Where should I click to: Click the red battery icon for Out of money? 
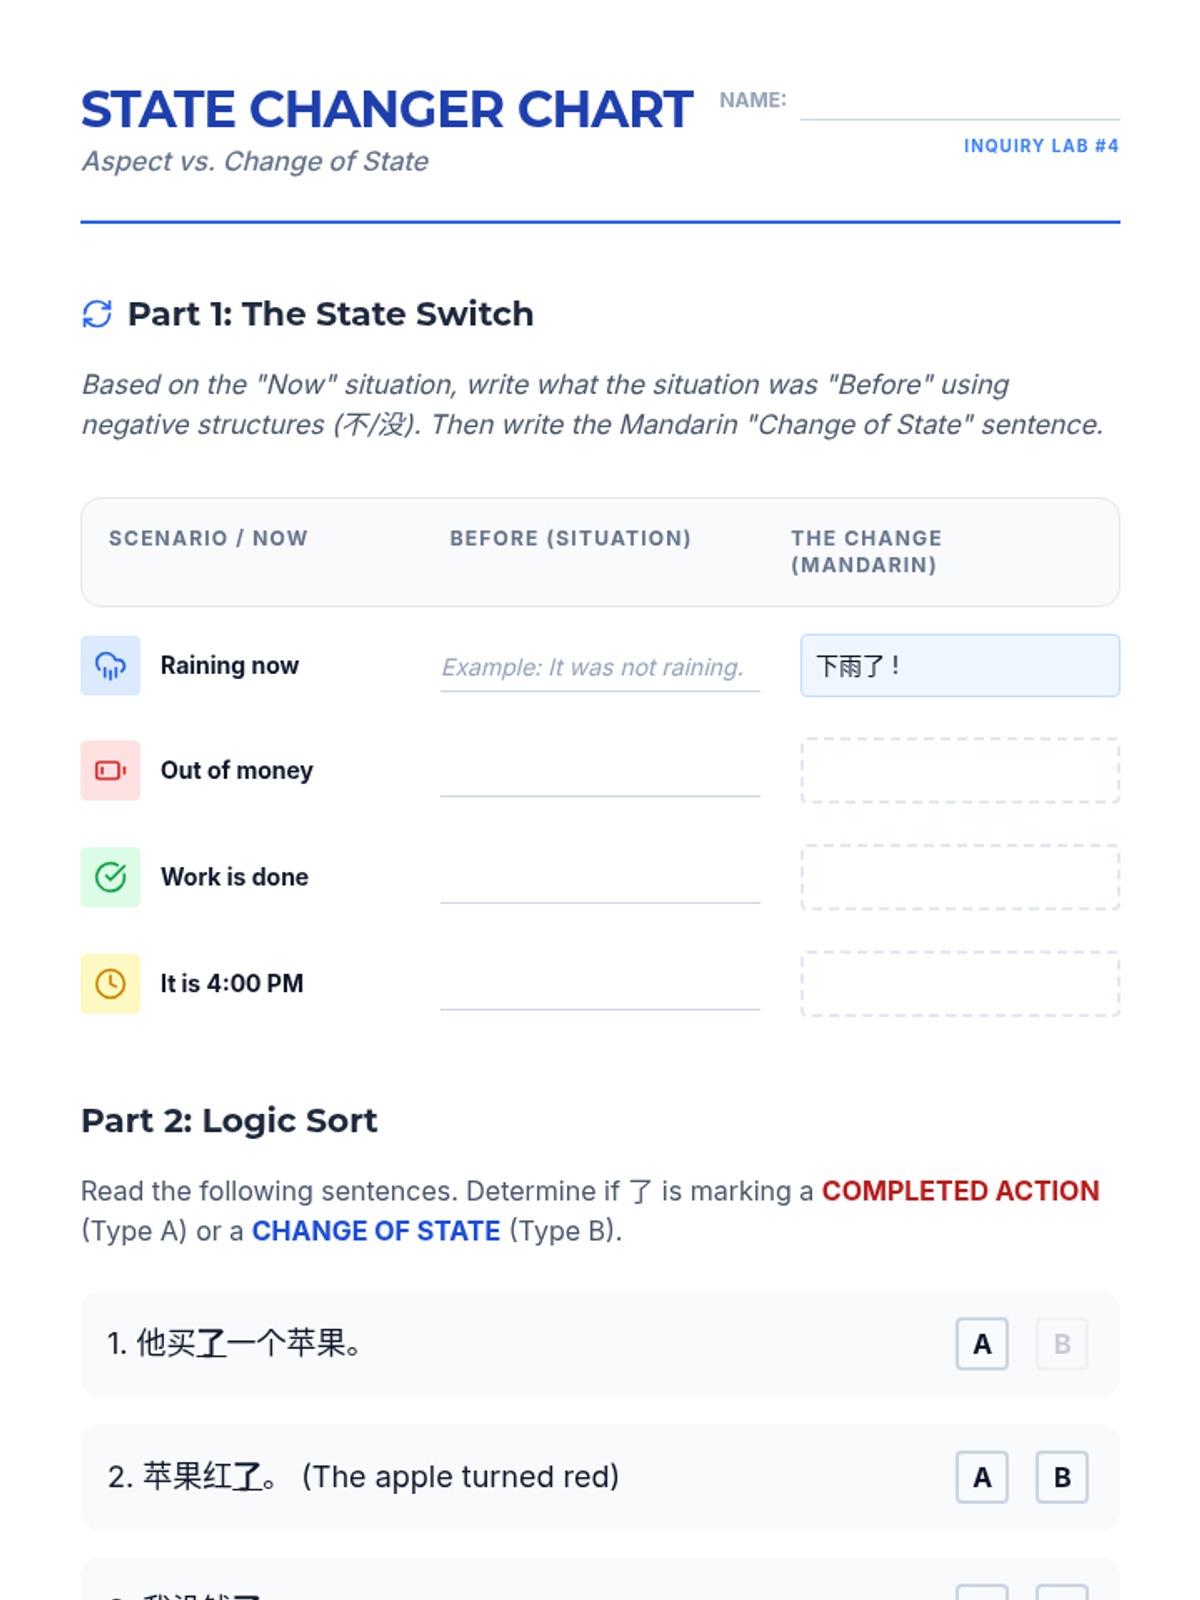[x=110, y=770]
